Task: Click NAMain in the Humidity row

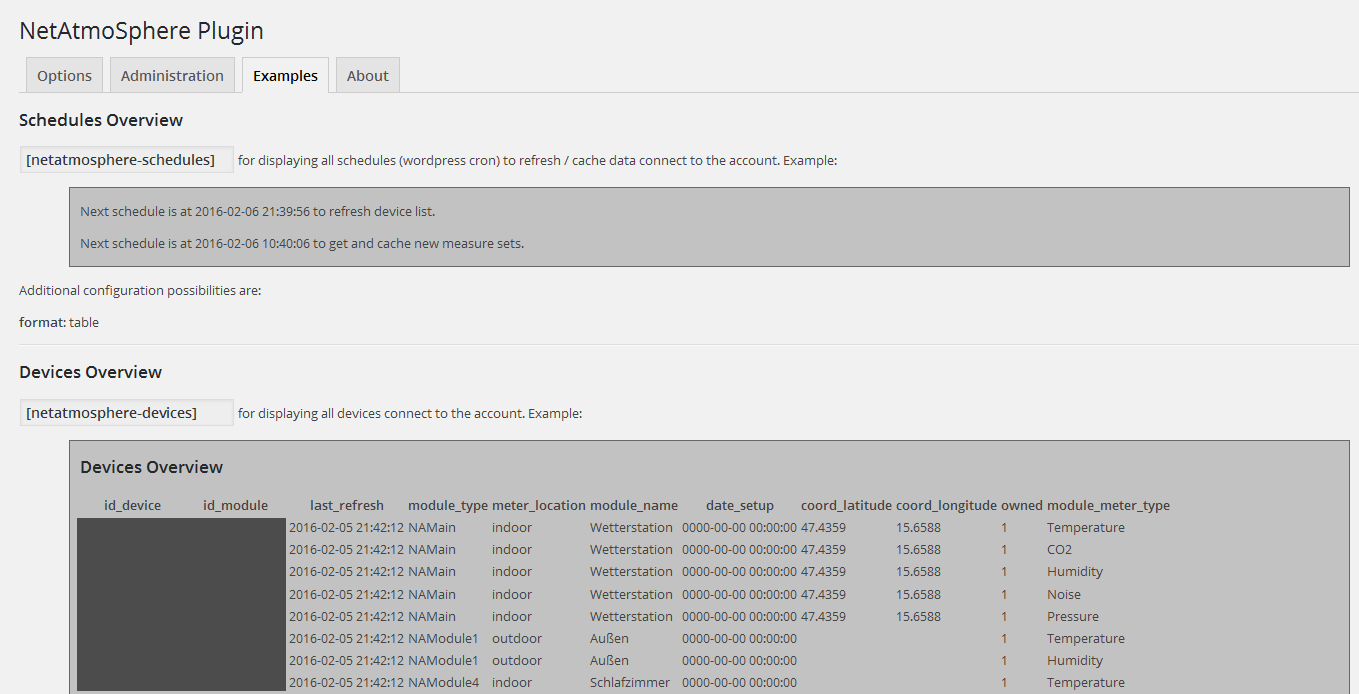Action: pos(432,571)
